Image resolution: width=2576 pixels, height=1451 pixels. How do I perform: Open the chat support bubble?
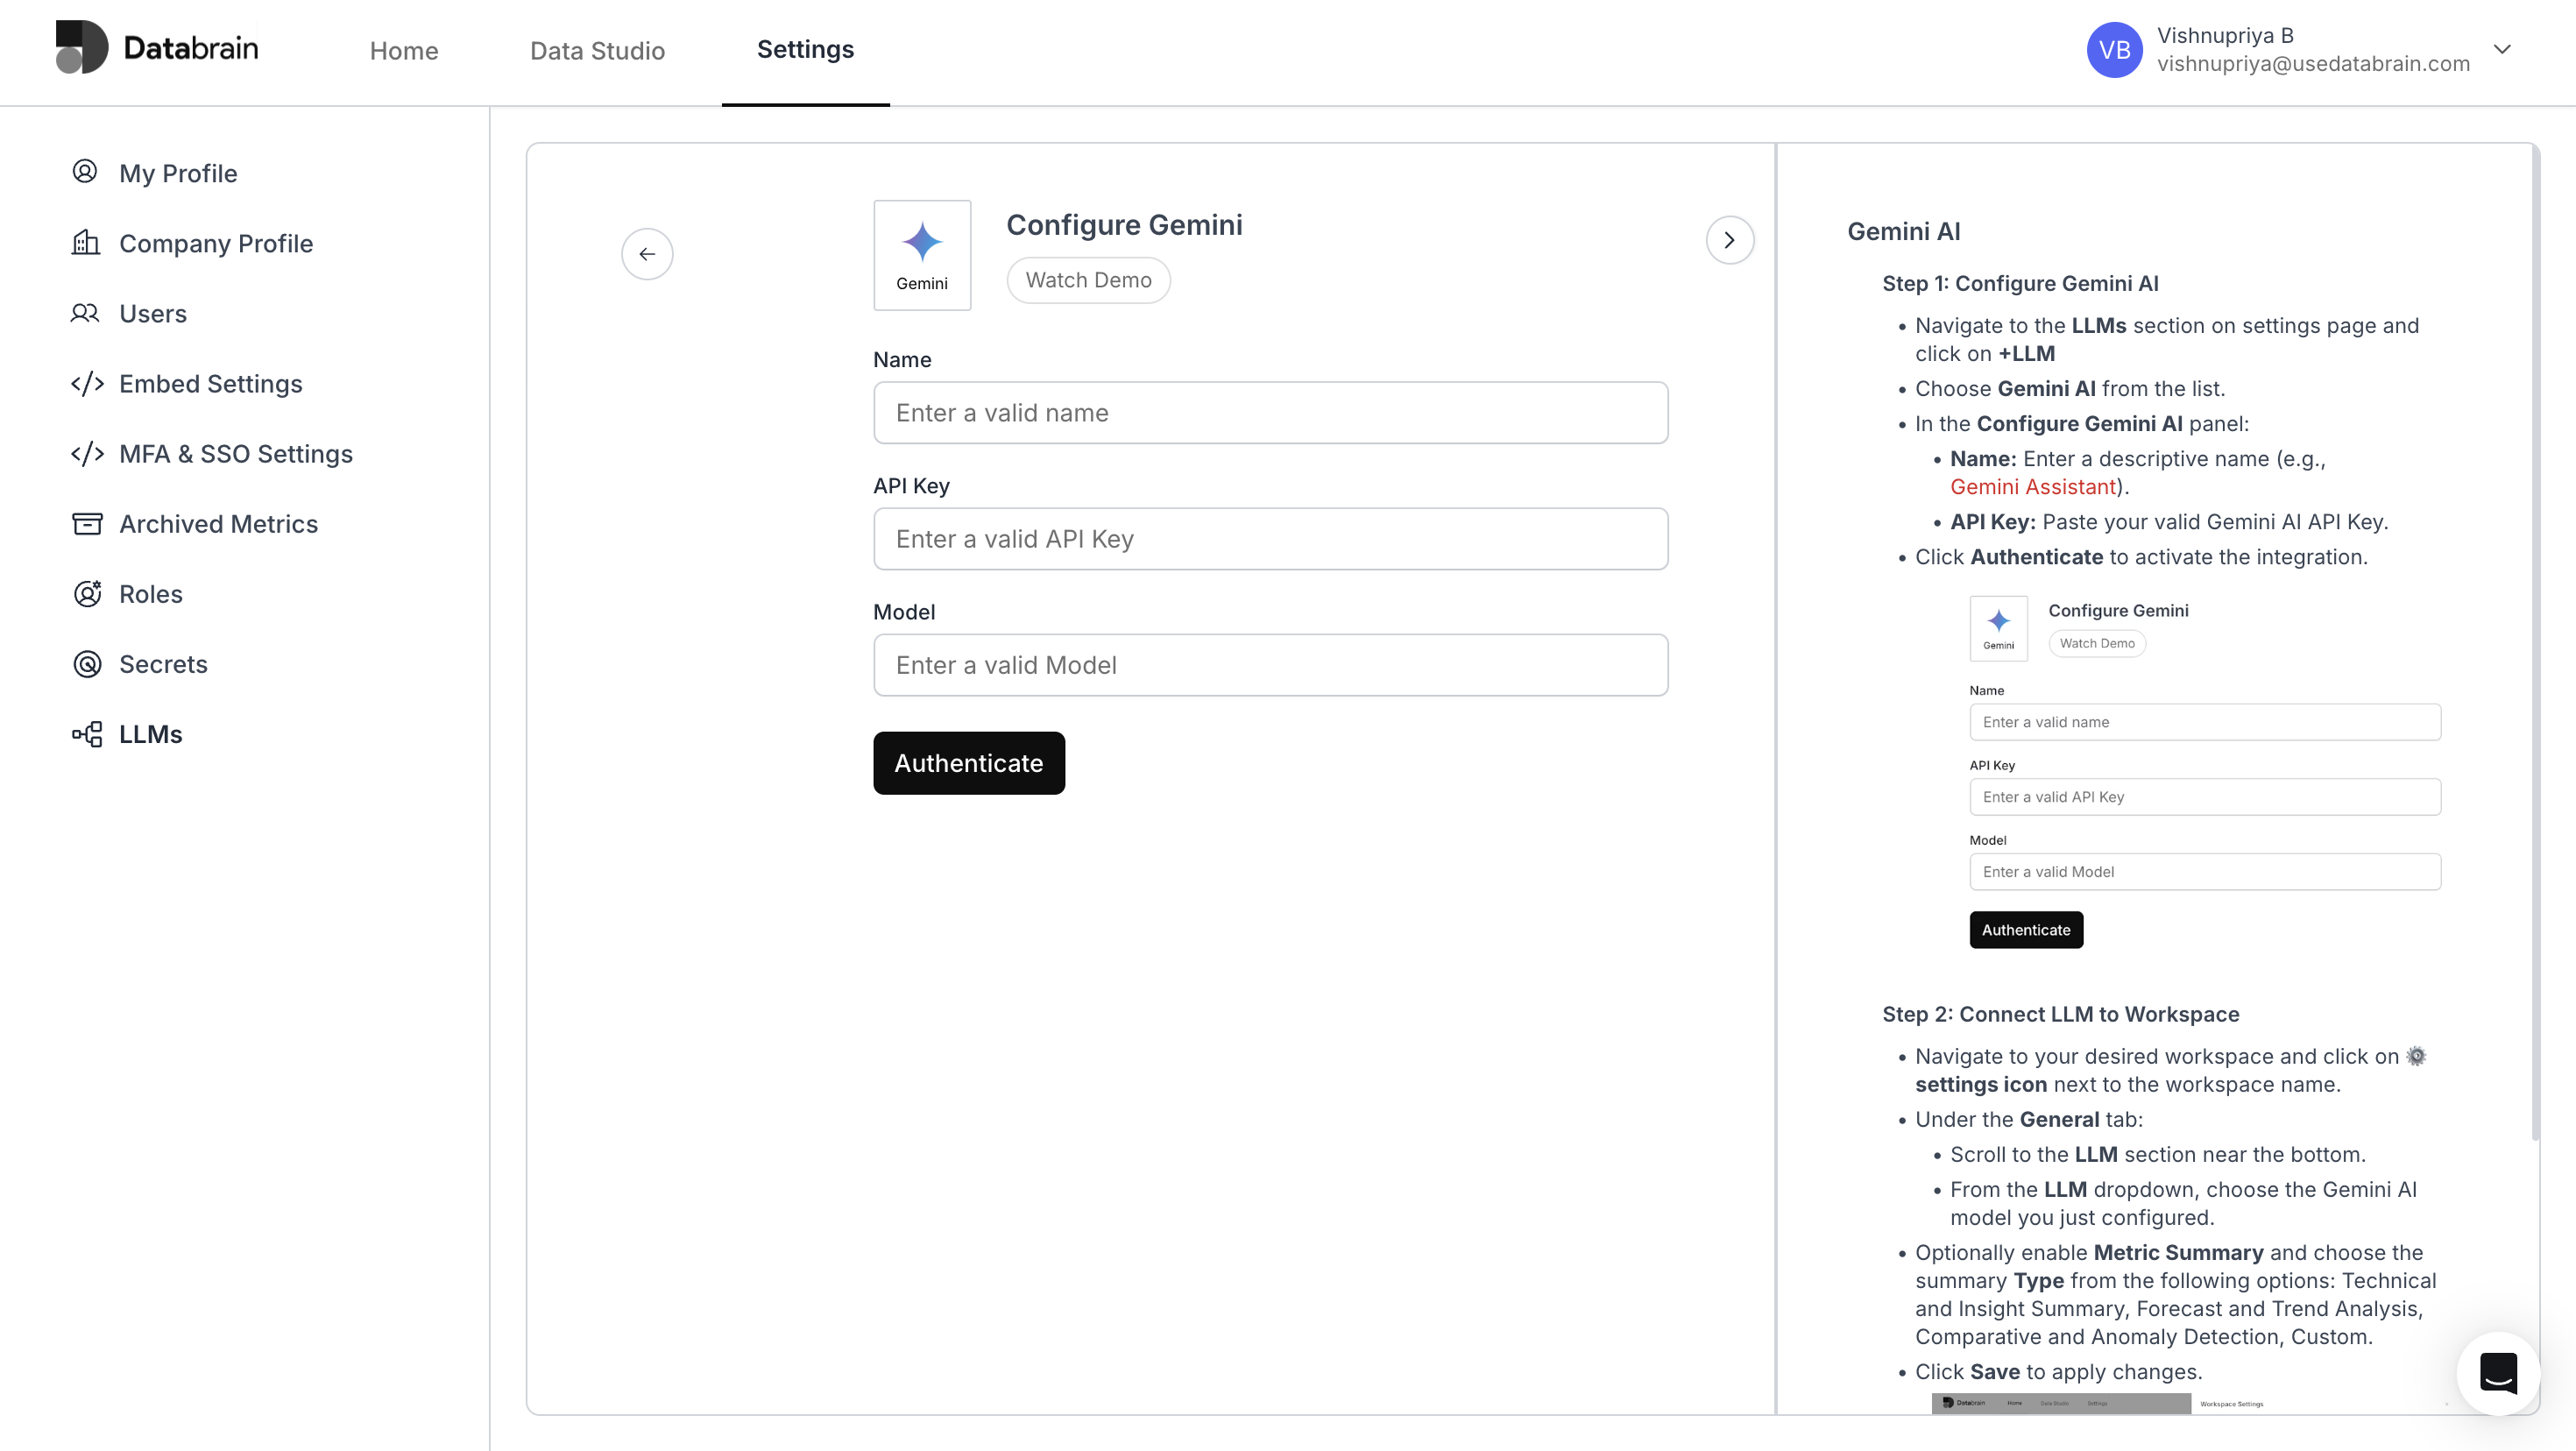point(2497,1374)
